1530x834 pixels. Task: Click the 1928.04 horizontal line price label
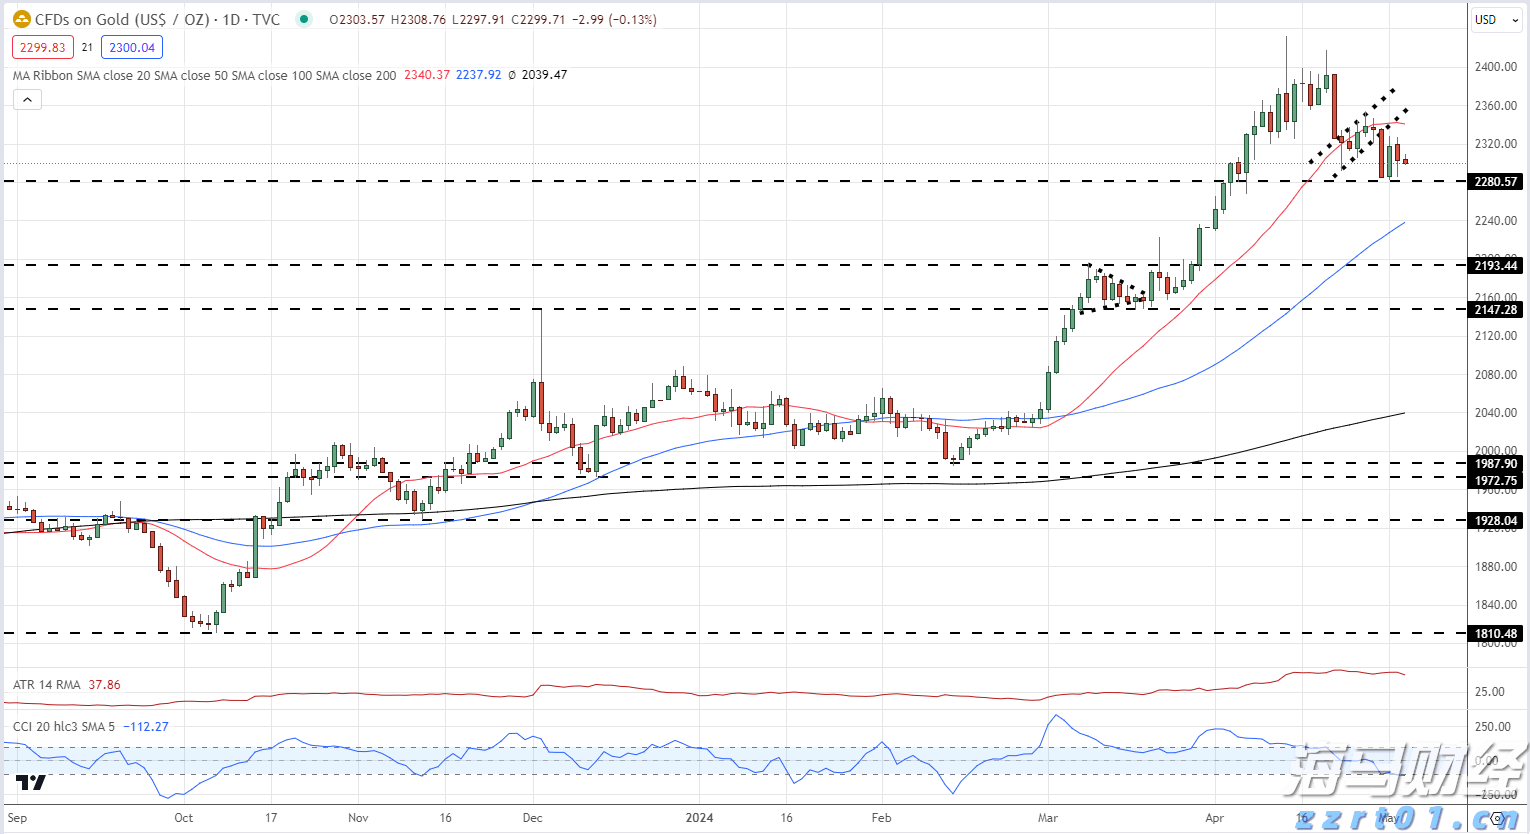(x=1496, y=521)
